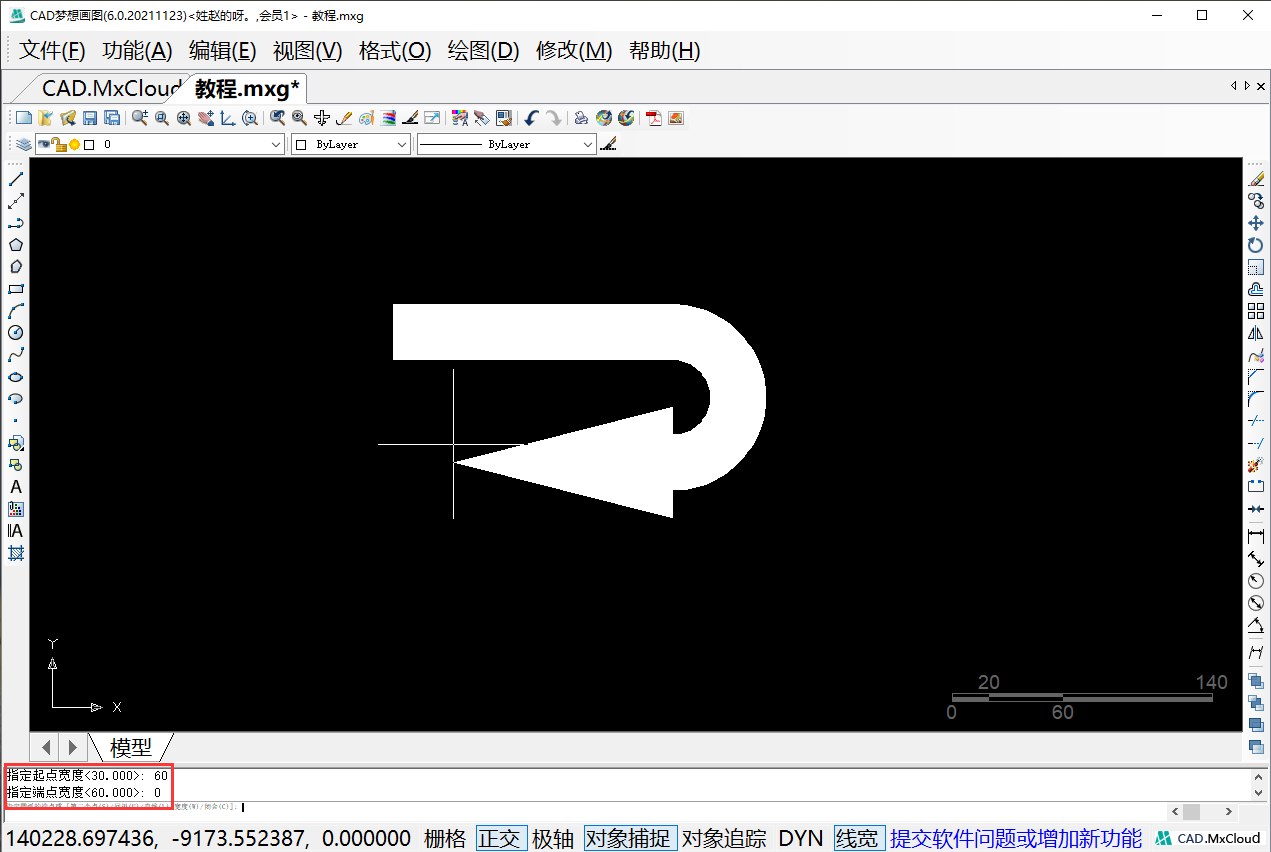Click the Pan hand icon
Viewport: 1271px width, 852px height.
click(x=206, y=118)
